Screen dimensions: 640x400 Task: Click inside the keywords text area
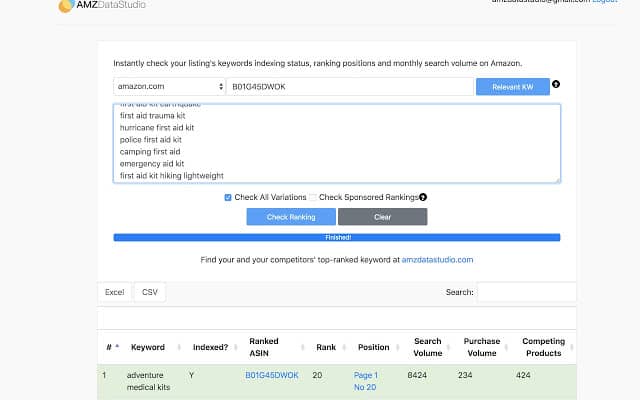337,144
